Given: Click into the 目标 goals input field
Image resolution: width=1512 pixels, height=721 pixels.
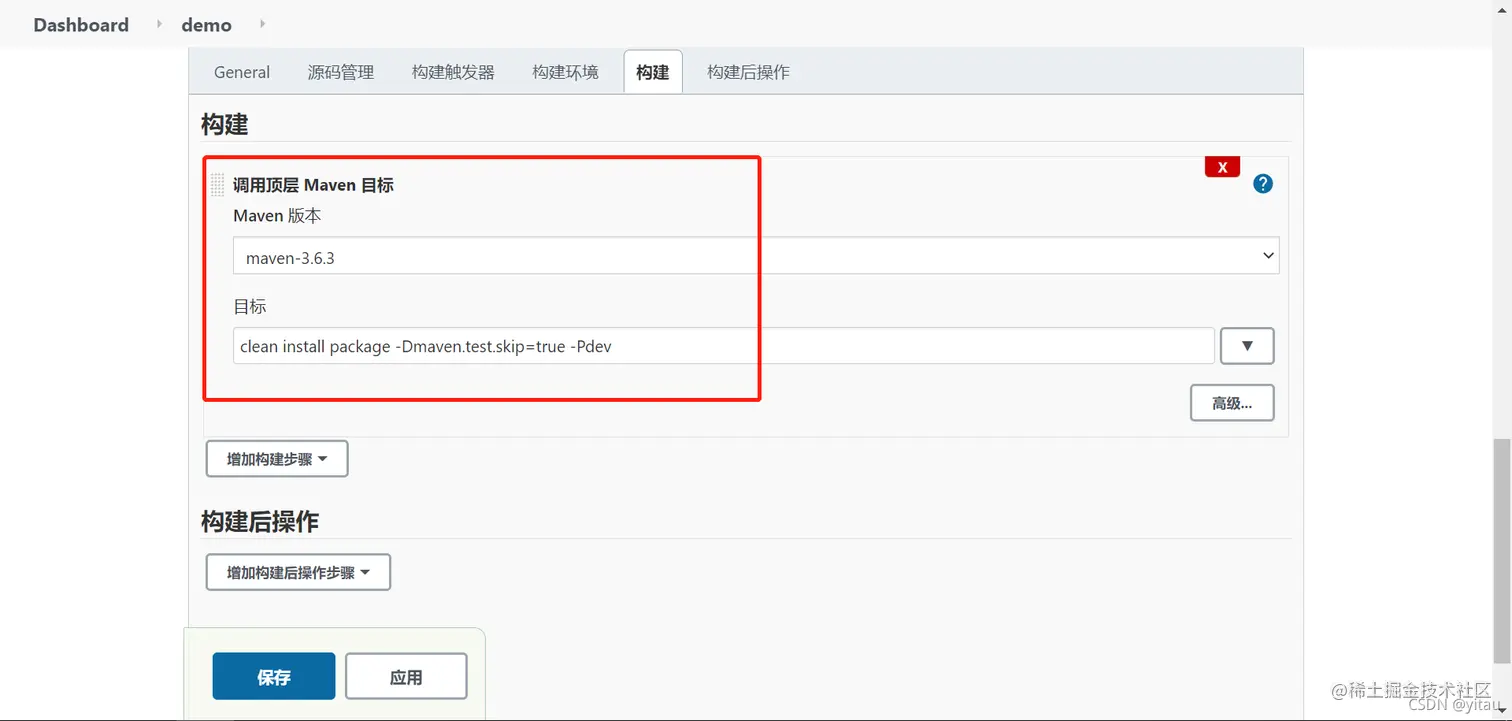Looking at the screenshot, I should pos(723,346).
